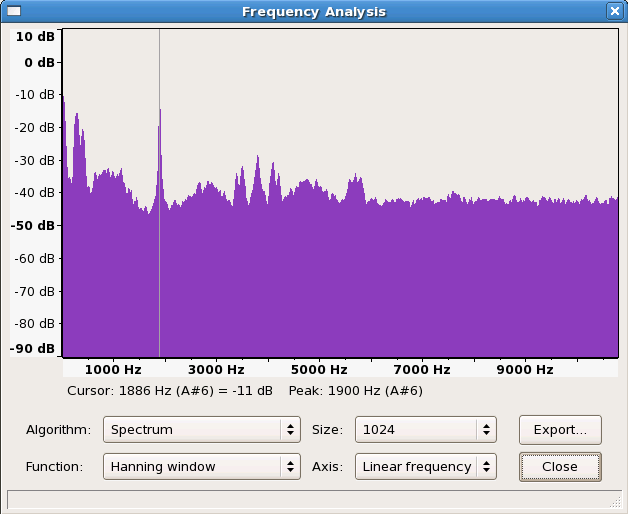
Task: Click the Function: label
Action: point(54,467)
